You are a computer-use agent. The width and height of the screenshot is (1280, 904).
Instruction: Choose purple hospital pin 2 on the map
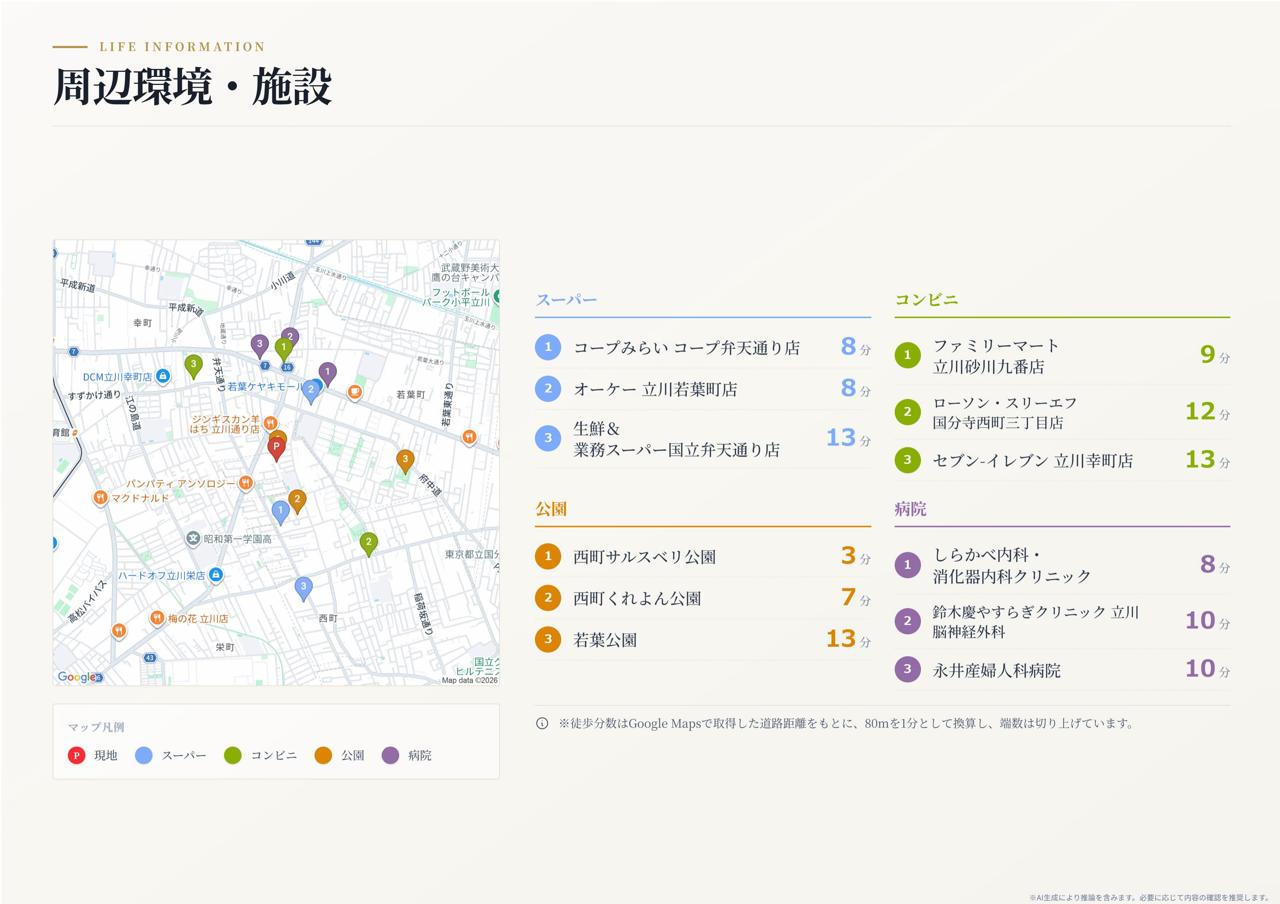point(291,336)
